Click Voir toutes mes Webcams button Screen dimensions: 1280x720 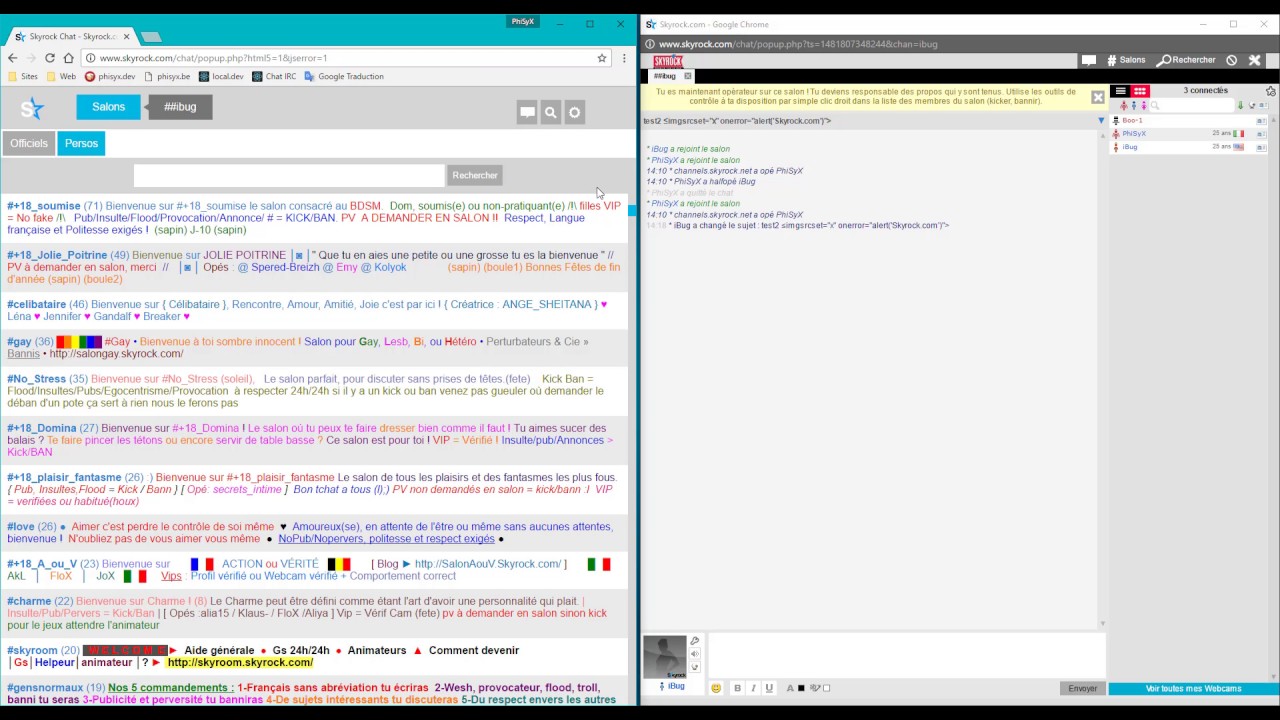pyautogui.click(x=1193, y=688)
